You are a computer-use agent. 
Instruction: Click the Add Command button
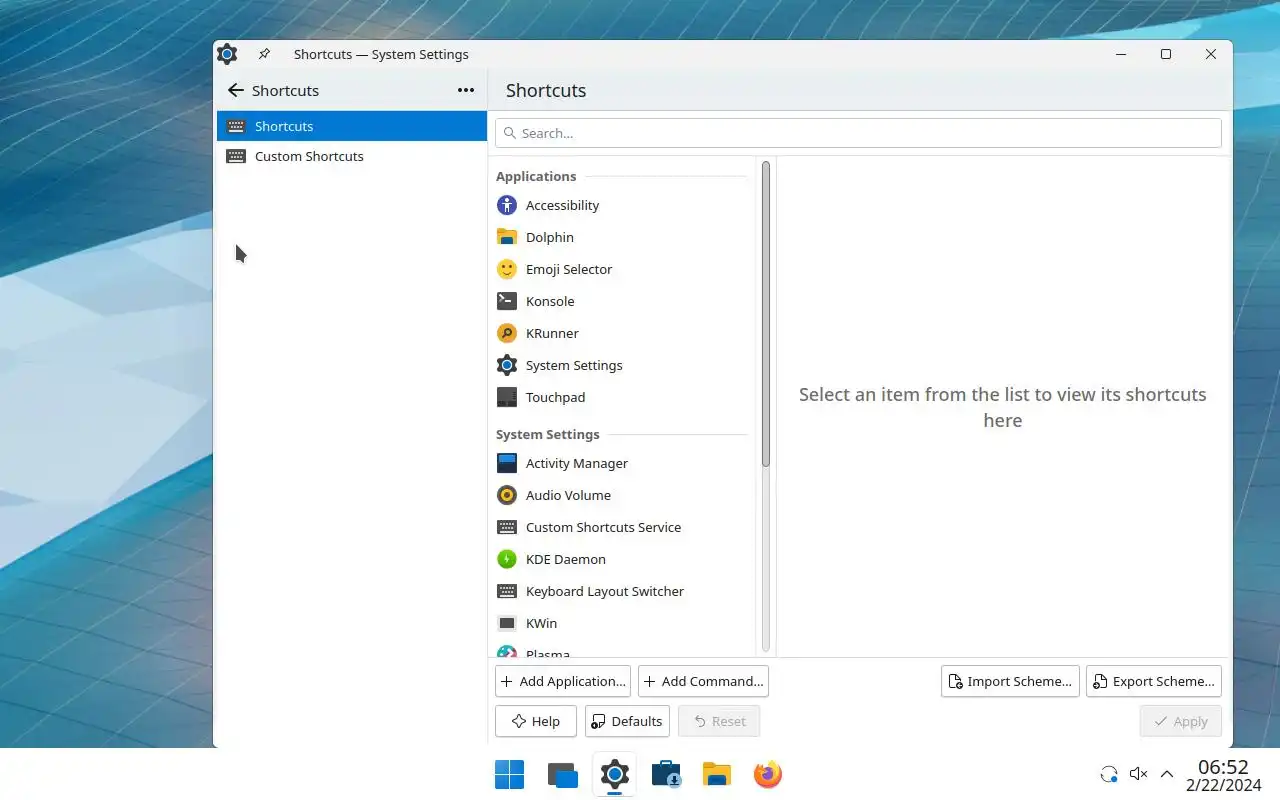(703, 681)
